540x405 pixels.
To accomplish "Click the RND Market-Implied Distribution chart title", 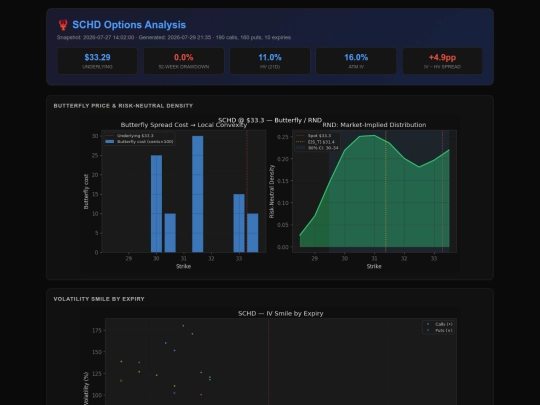I will click(374, 125).
